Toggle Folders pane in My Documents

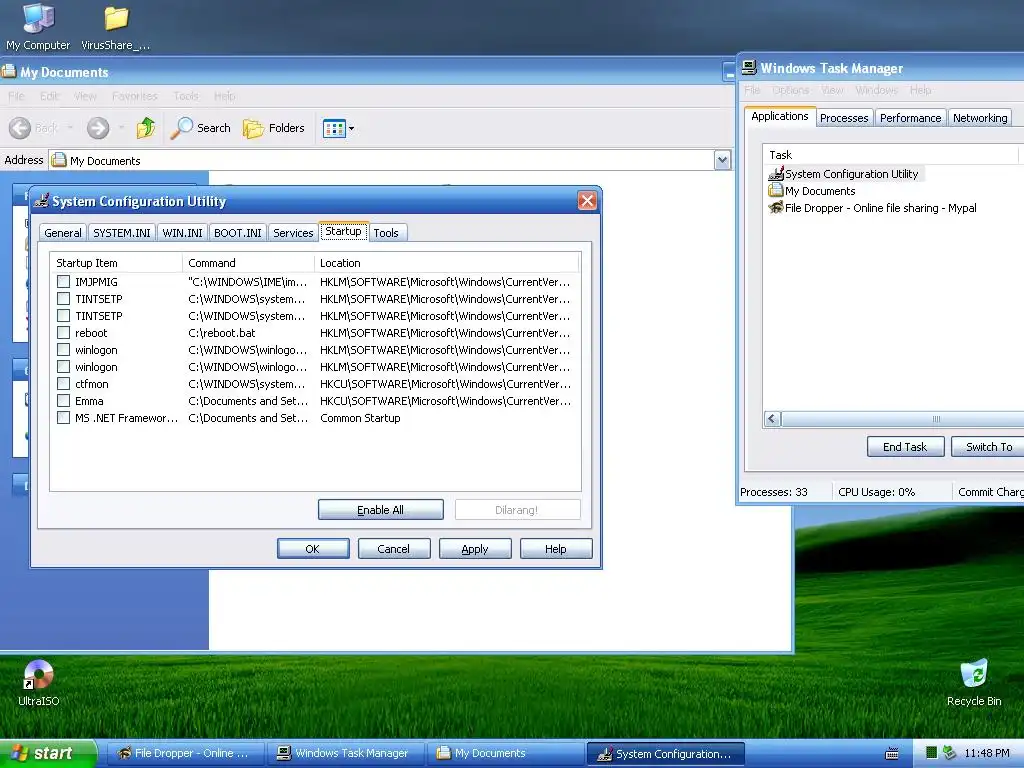coord(274,128)
